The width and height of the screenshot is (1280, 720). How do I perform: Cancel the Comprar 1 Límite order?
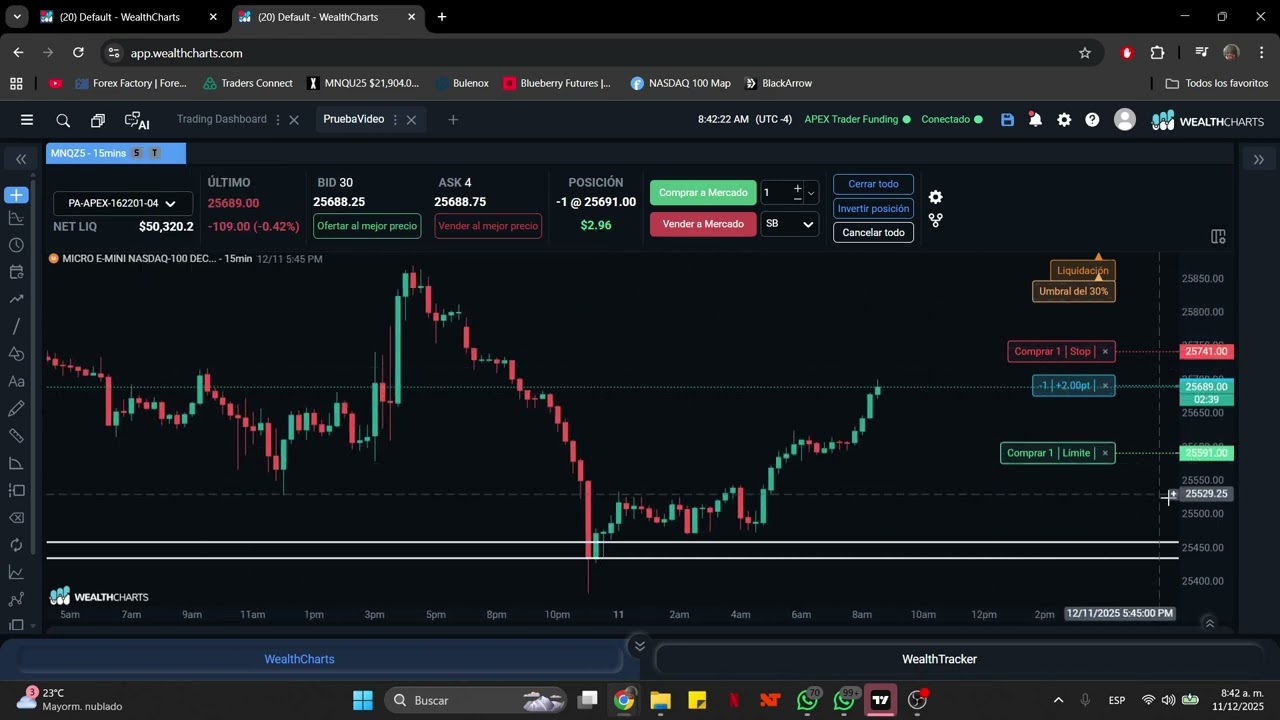point(1105,453)
